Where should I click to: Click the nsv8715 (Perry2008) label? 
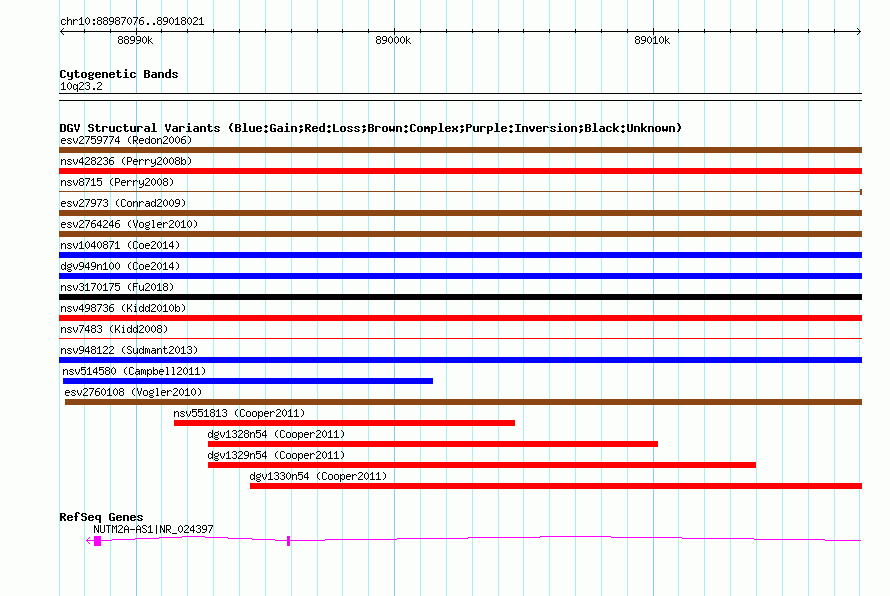[x=117, y=182]
